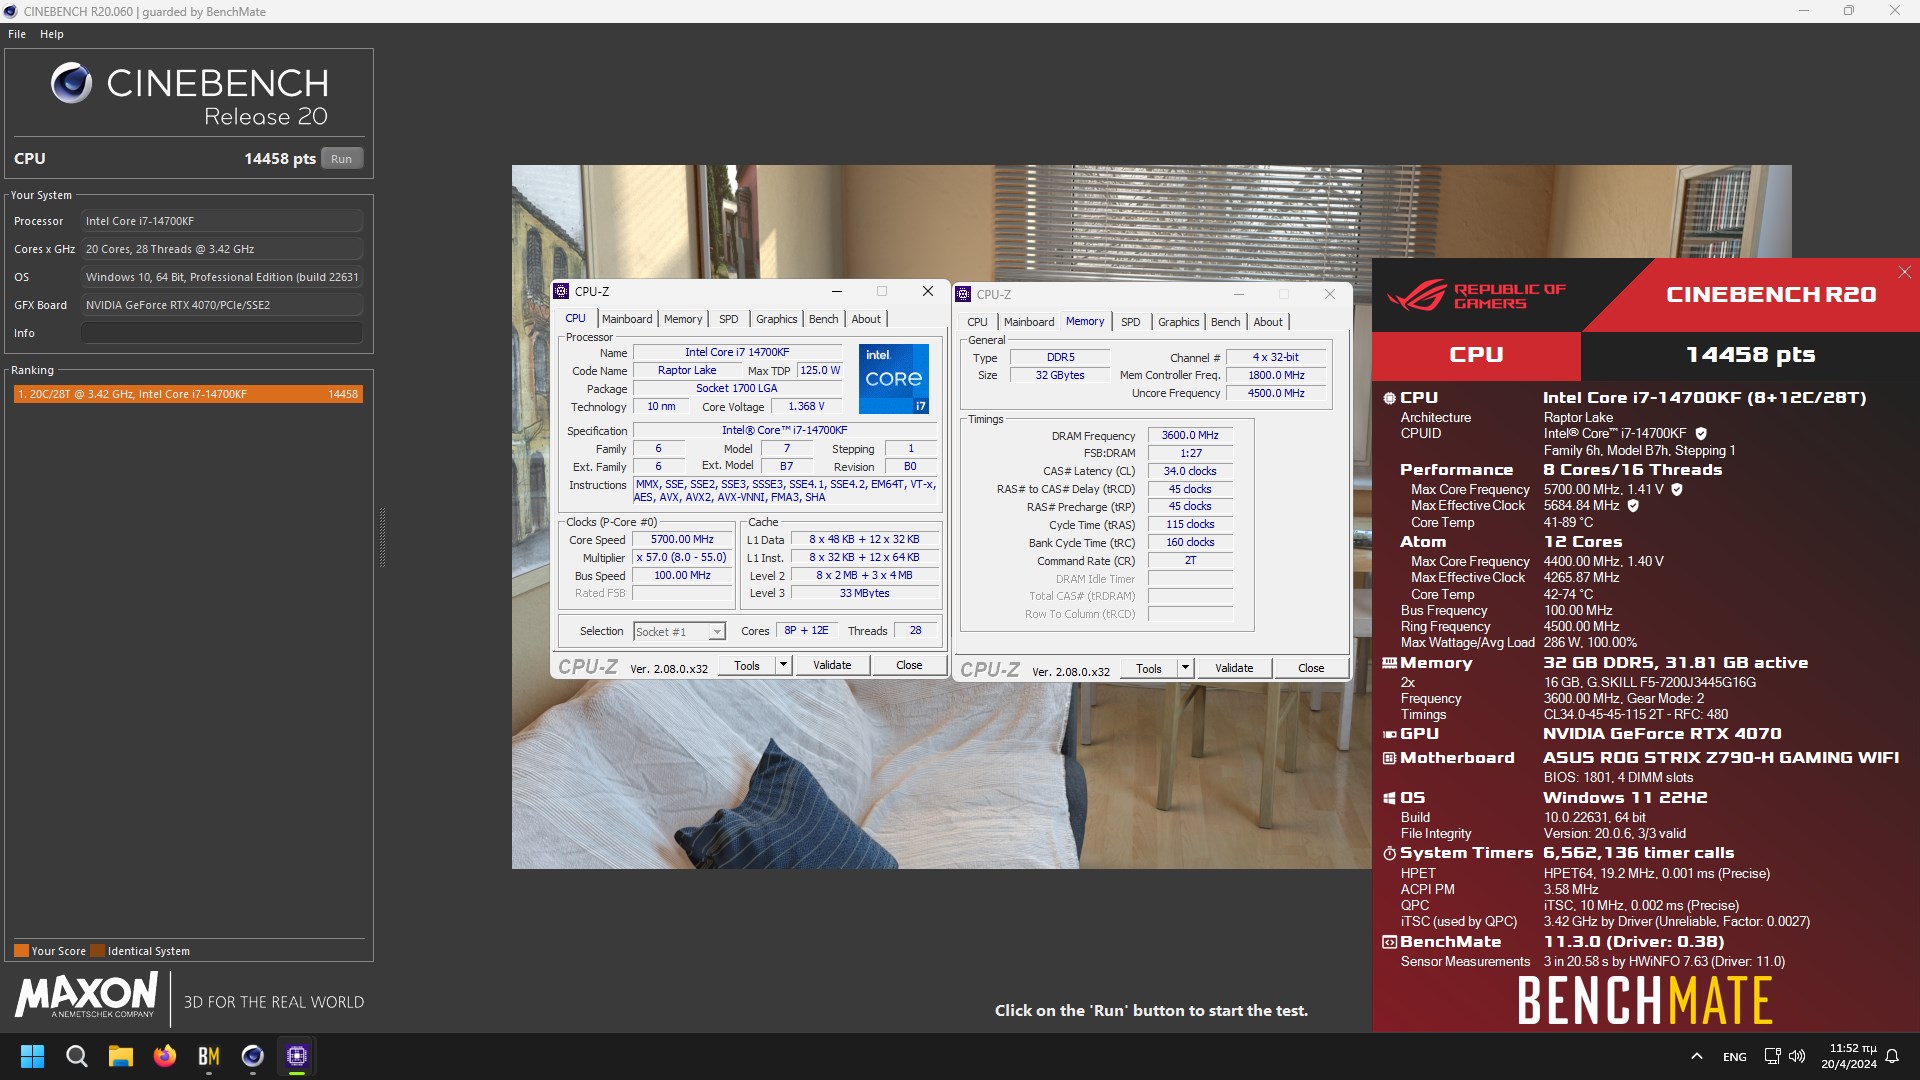1920x1080 pixels.
Task: Open the Windows Start menu
Action: (32, 1056)
